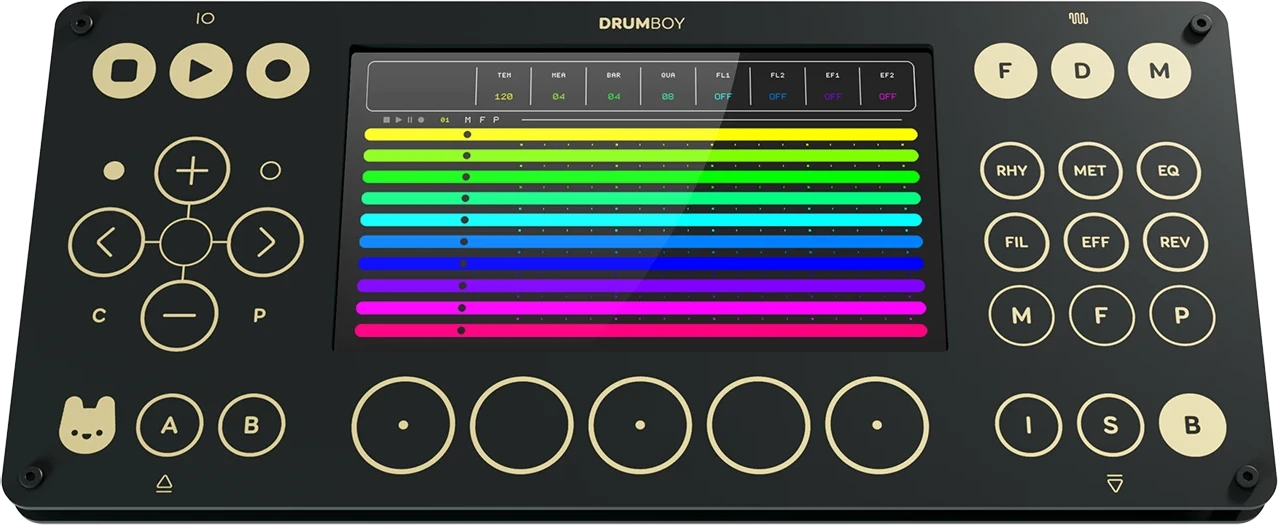The width and height of the screenshot is (1278, 525).
Task: Start playback with the large Play button
Action: click(x=201, y=70)
